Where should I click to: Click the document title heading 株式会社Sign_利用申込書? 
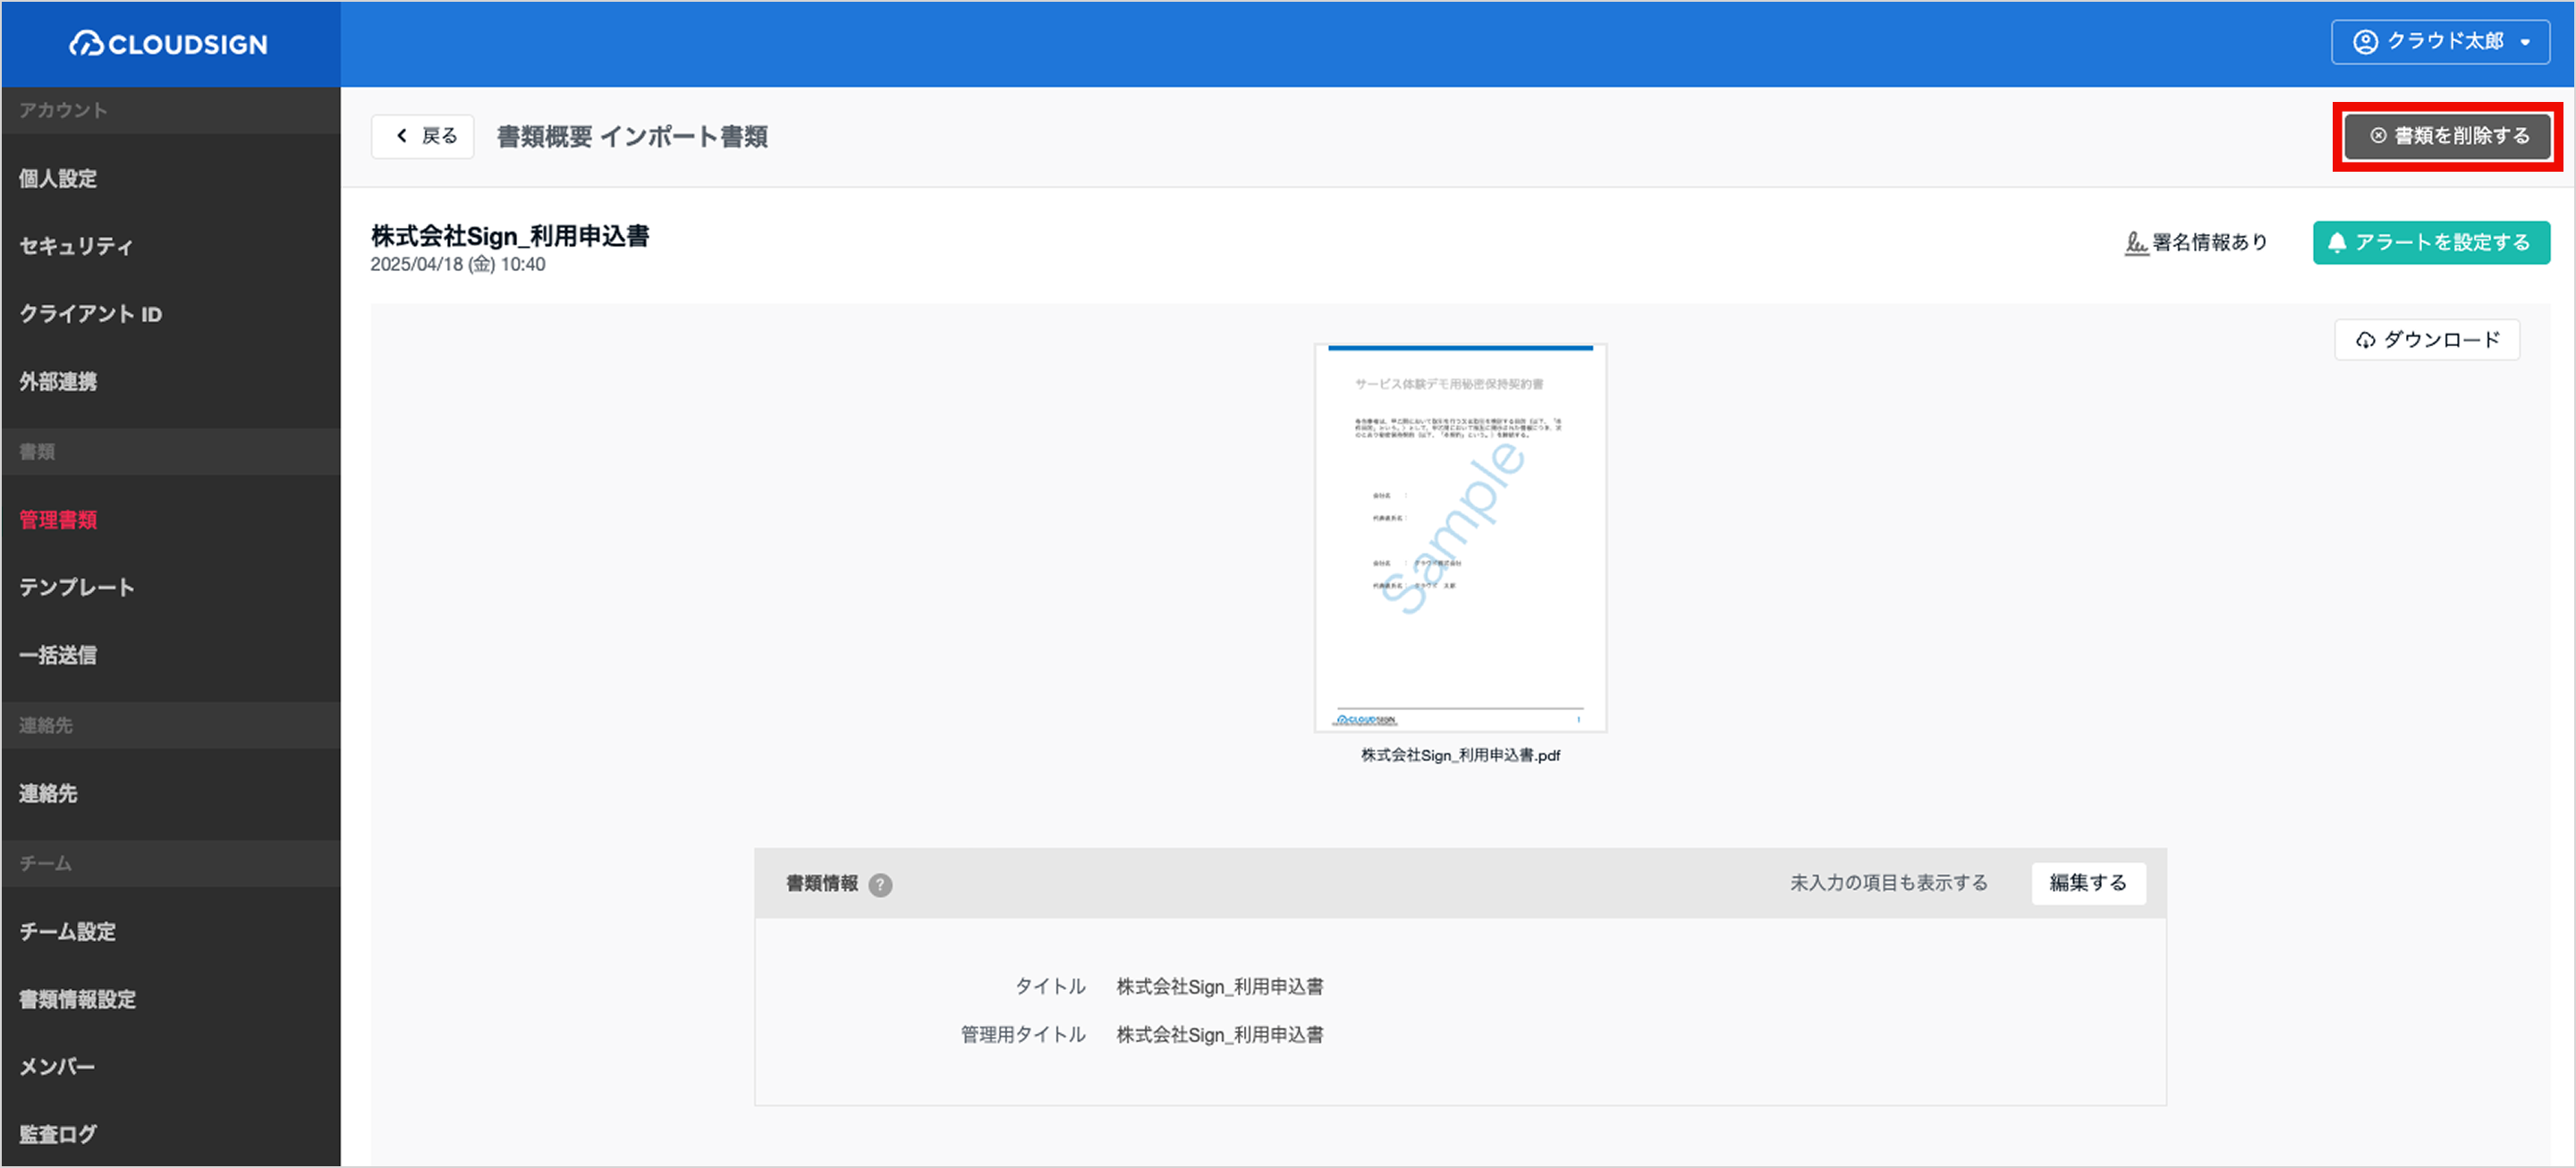(510, 236)
